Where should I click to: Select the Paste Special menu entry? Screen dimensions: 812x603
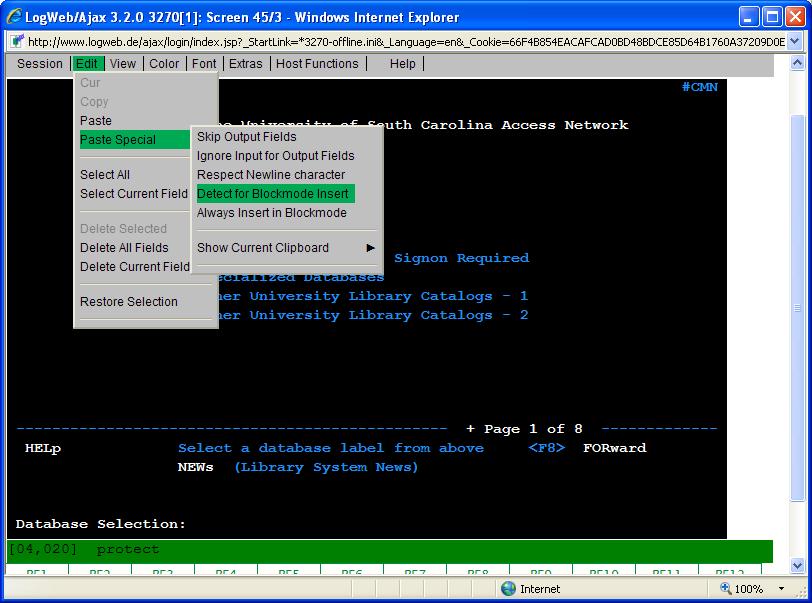click(135, 140)
